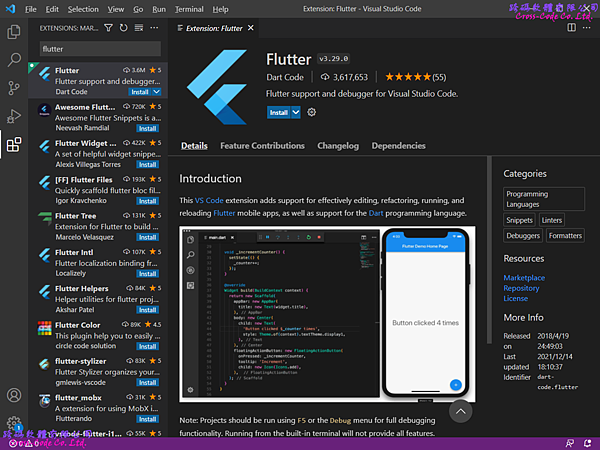Switch to the Dependencies tab

(x=398, y=146)
